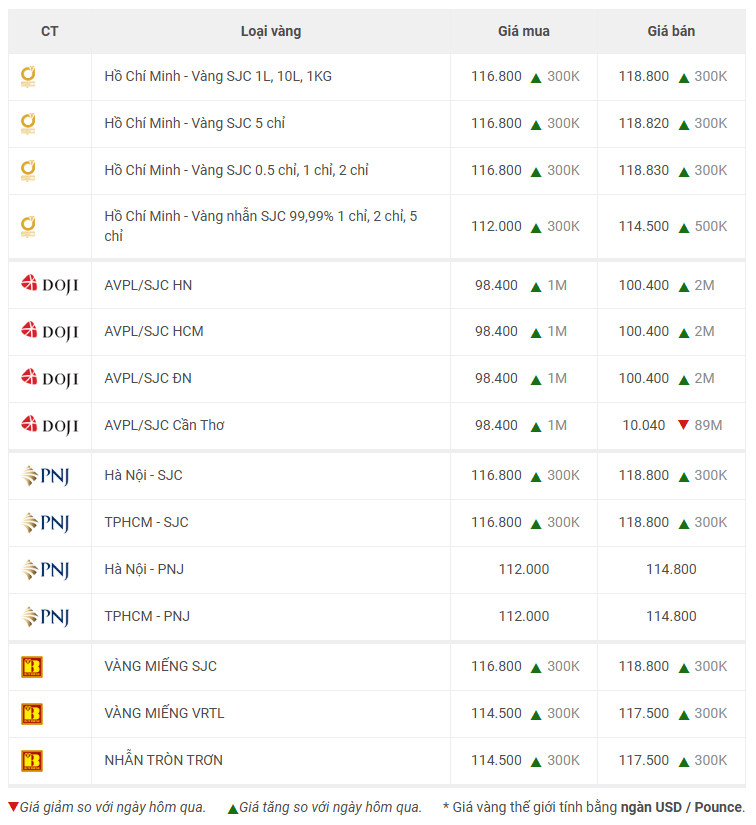The image size is (756, 825).
Task: Click the PNJ logo in the TPHCM - PNJ row
Action: 45,616
